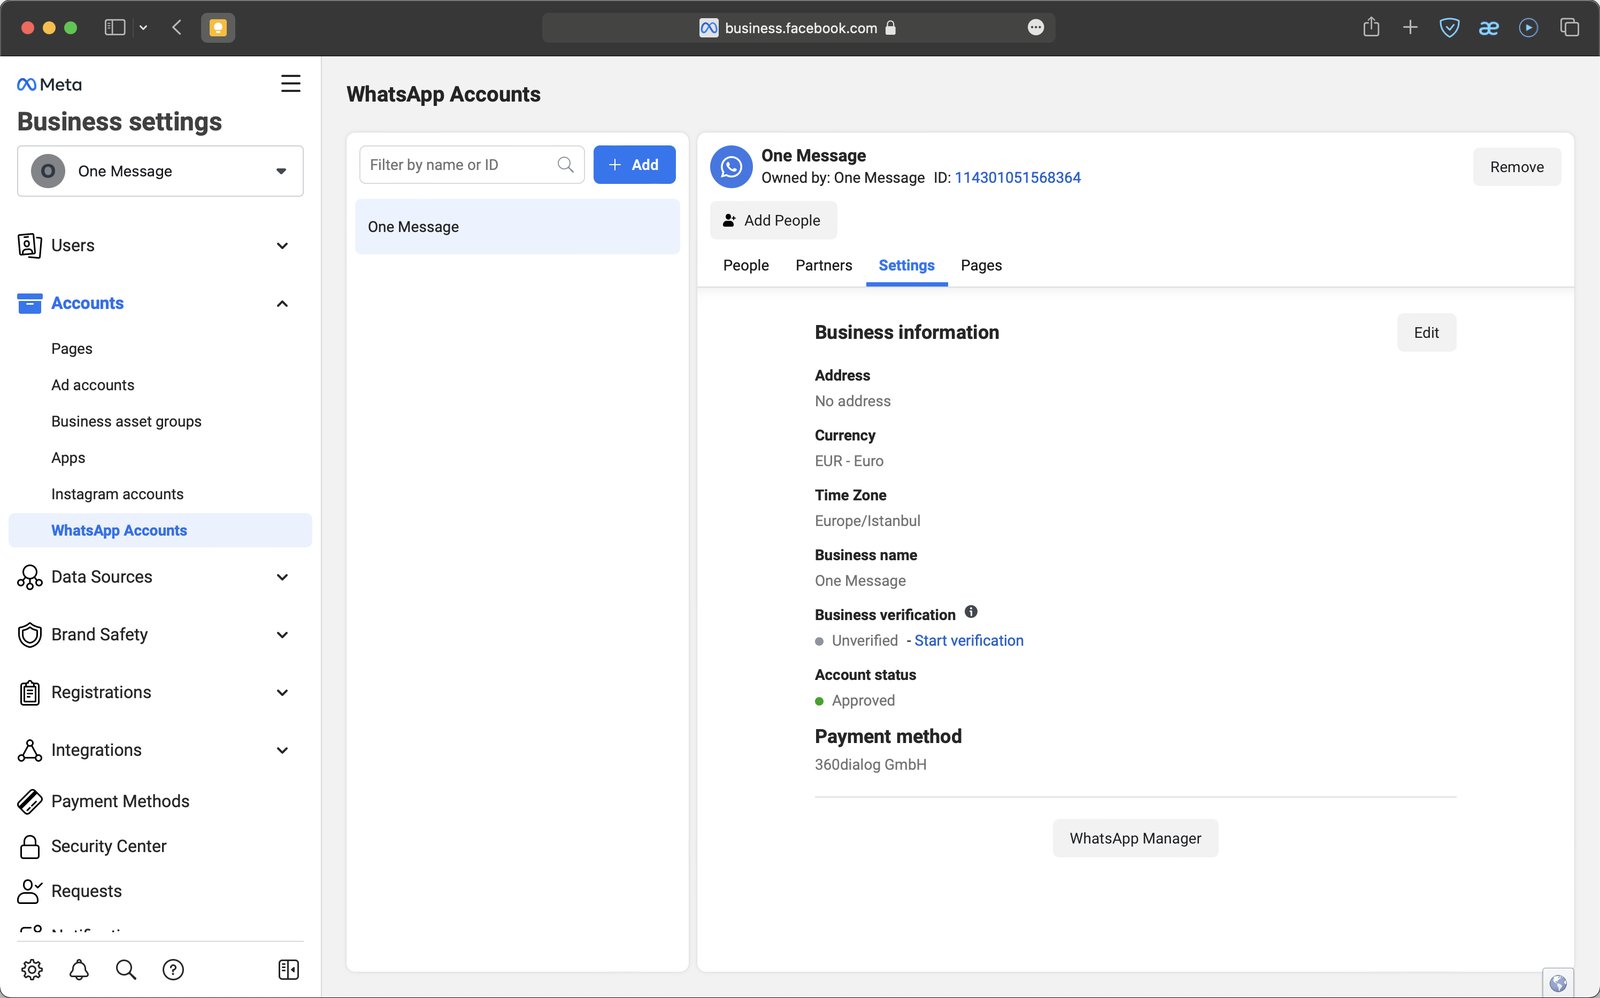Open the Pages tab in account details
Image resolution: width=1600 pixels, height=998 pixels.
(x=981, y=266)
